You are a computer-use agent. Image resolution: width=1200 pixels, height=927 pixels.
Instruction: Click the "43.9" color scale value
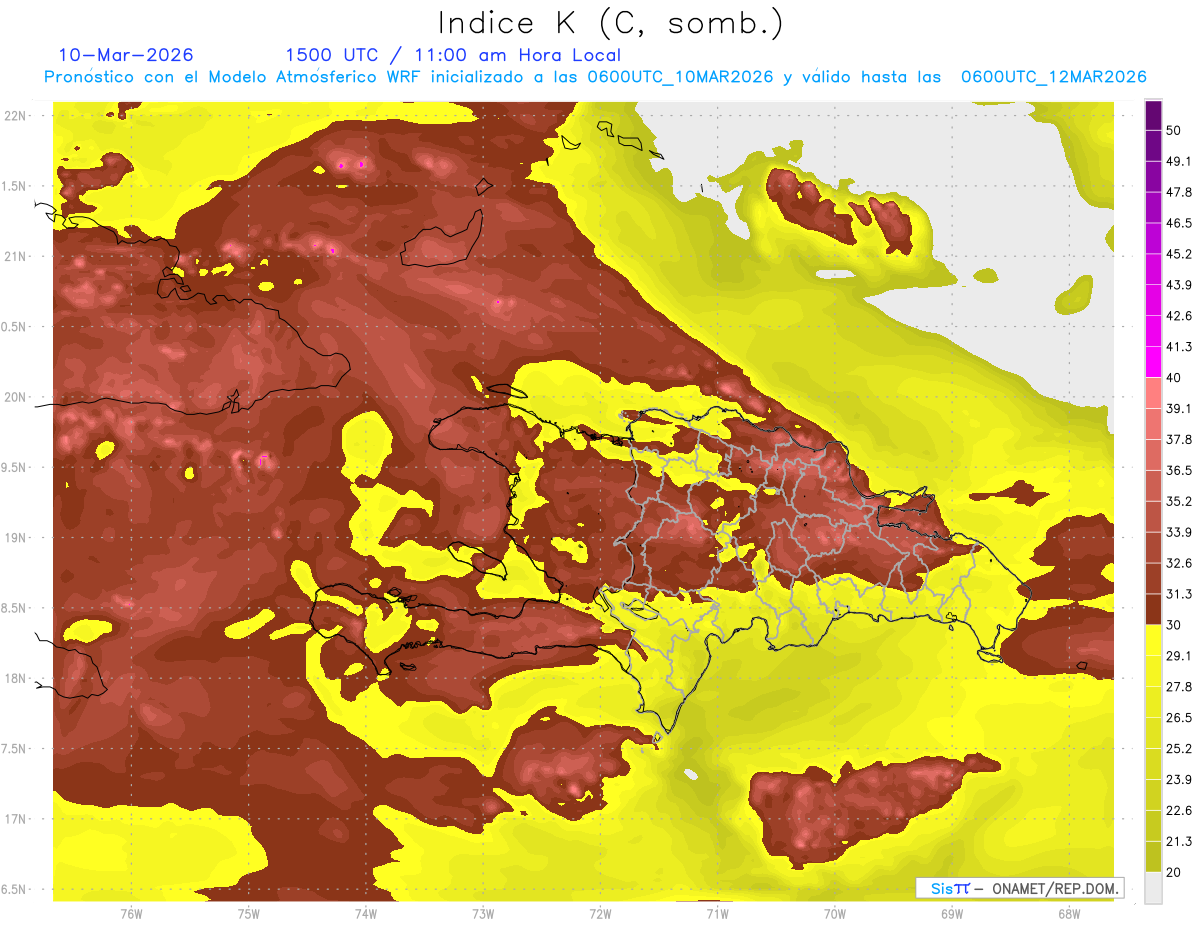tap(1179, 285)
